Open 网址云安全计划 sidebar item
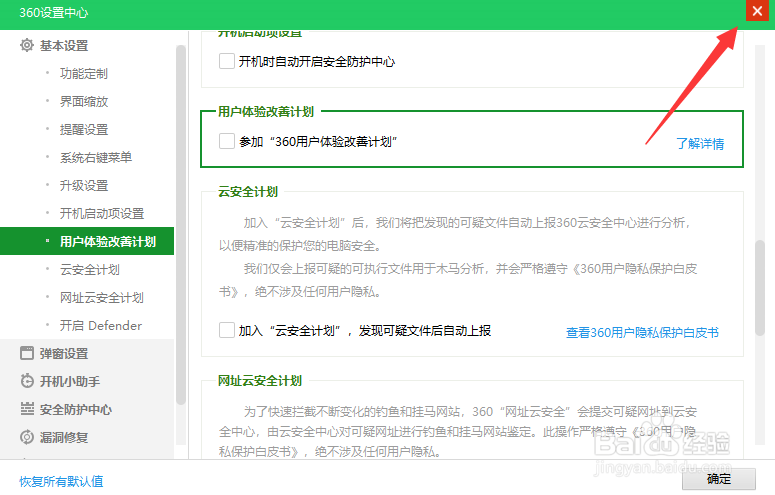The width and height of the screenshot is (775, 495). (102, 298)
